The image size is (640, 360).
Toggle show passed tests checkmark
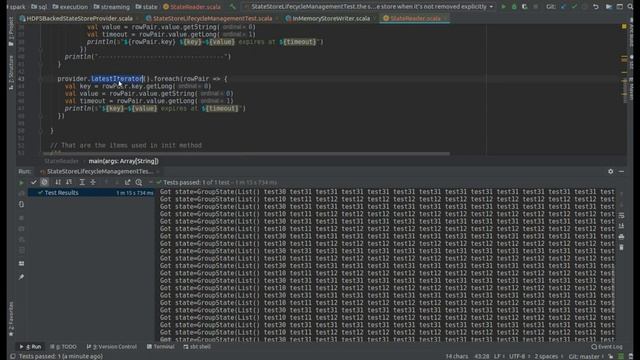tap(34, 182)
